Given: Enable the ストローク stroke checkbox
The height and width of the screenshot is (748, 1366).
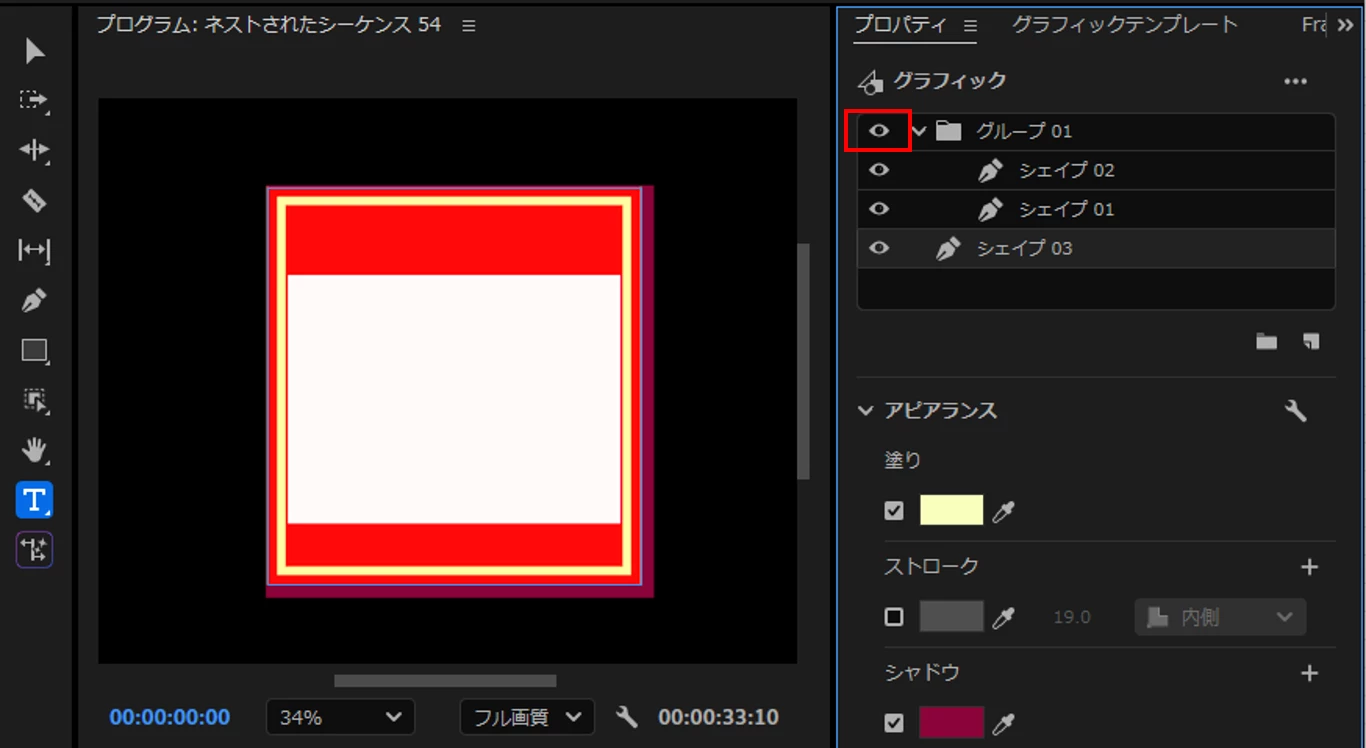Looking at the screenshot, I should (894, 616).
